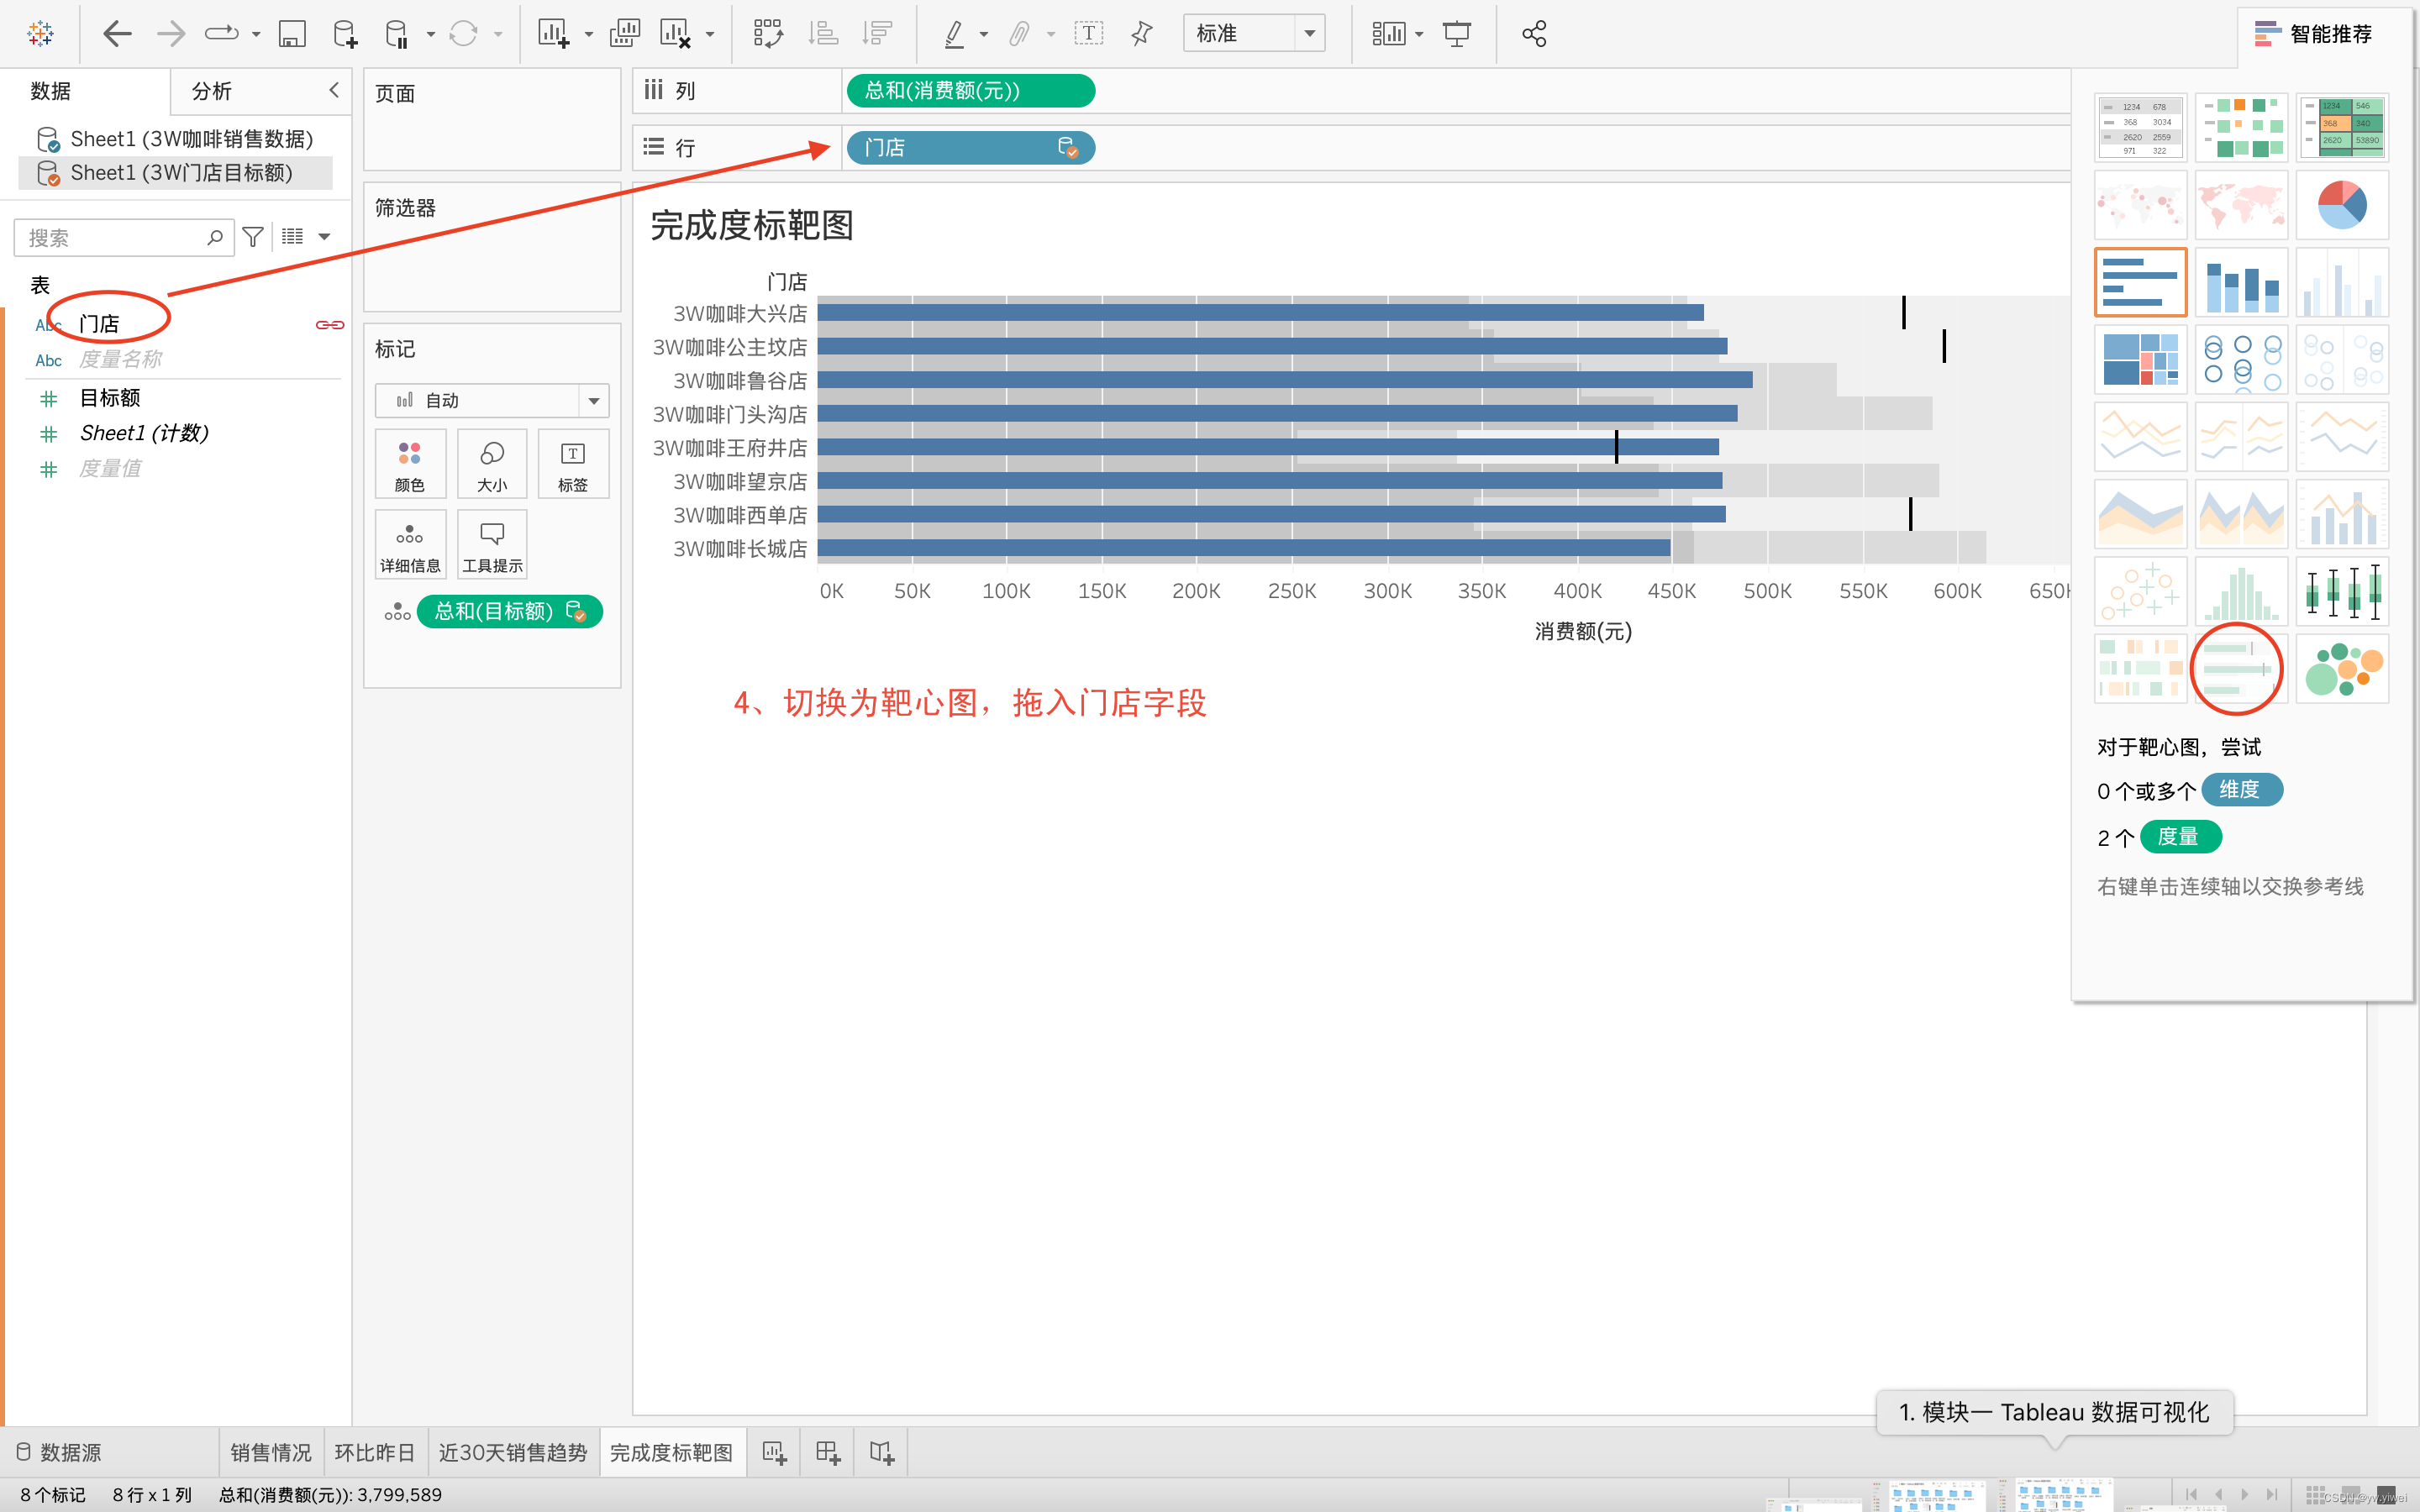Select the 目标额 measure field

[110, 398]
